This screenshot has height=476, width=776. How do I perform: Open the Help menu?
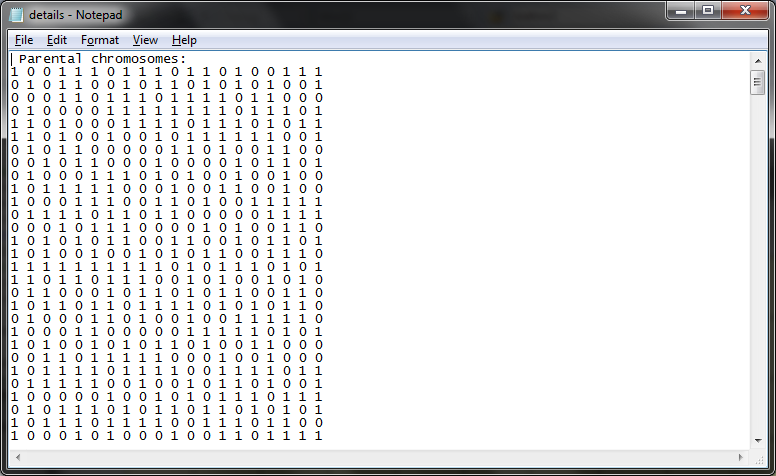(184, 40)
